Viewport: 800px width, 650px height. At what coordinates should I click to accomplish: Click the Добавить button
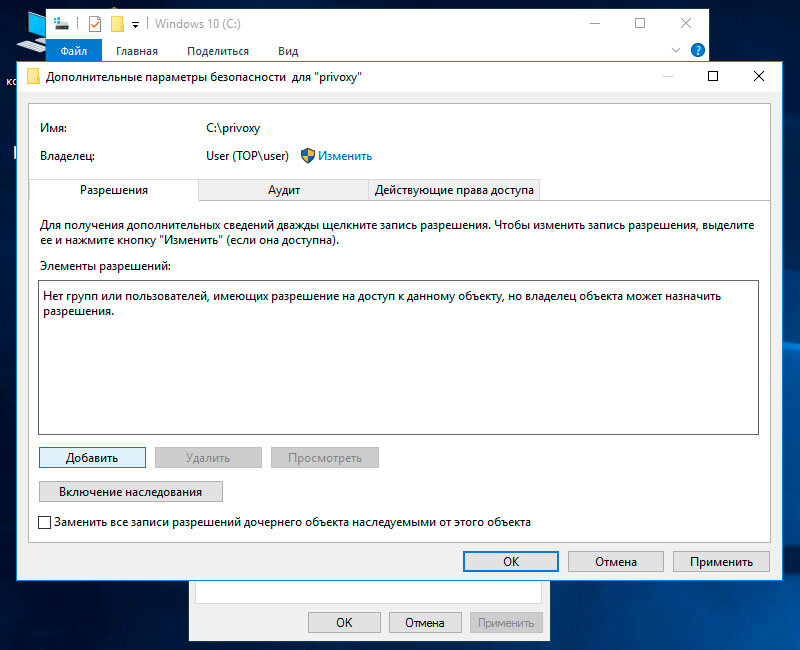pyautogui.click(x=92, y=458)
